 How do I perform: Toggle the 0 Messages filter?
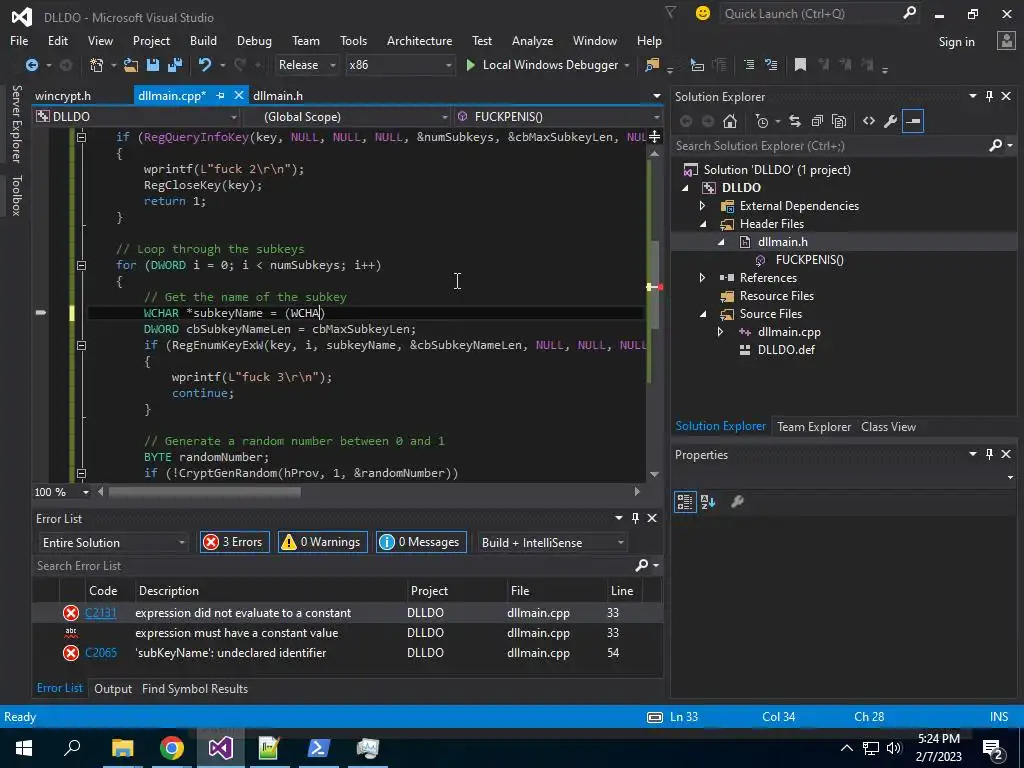point(421,542)
